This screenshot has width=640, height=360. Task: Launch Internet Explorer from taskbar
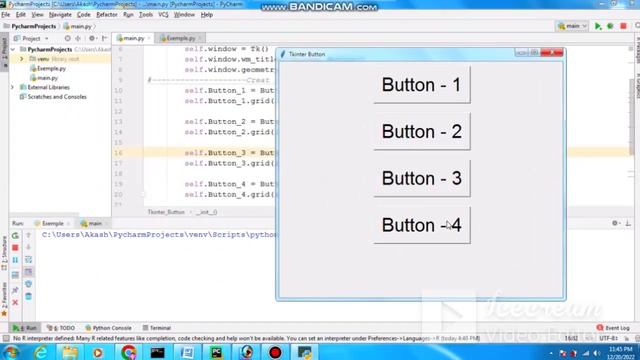click(x=41, y=352)
